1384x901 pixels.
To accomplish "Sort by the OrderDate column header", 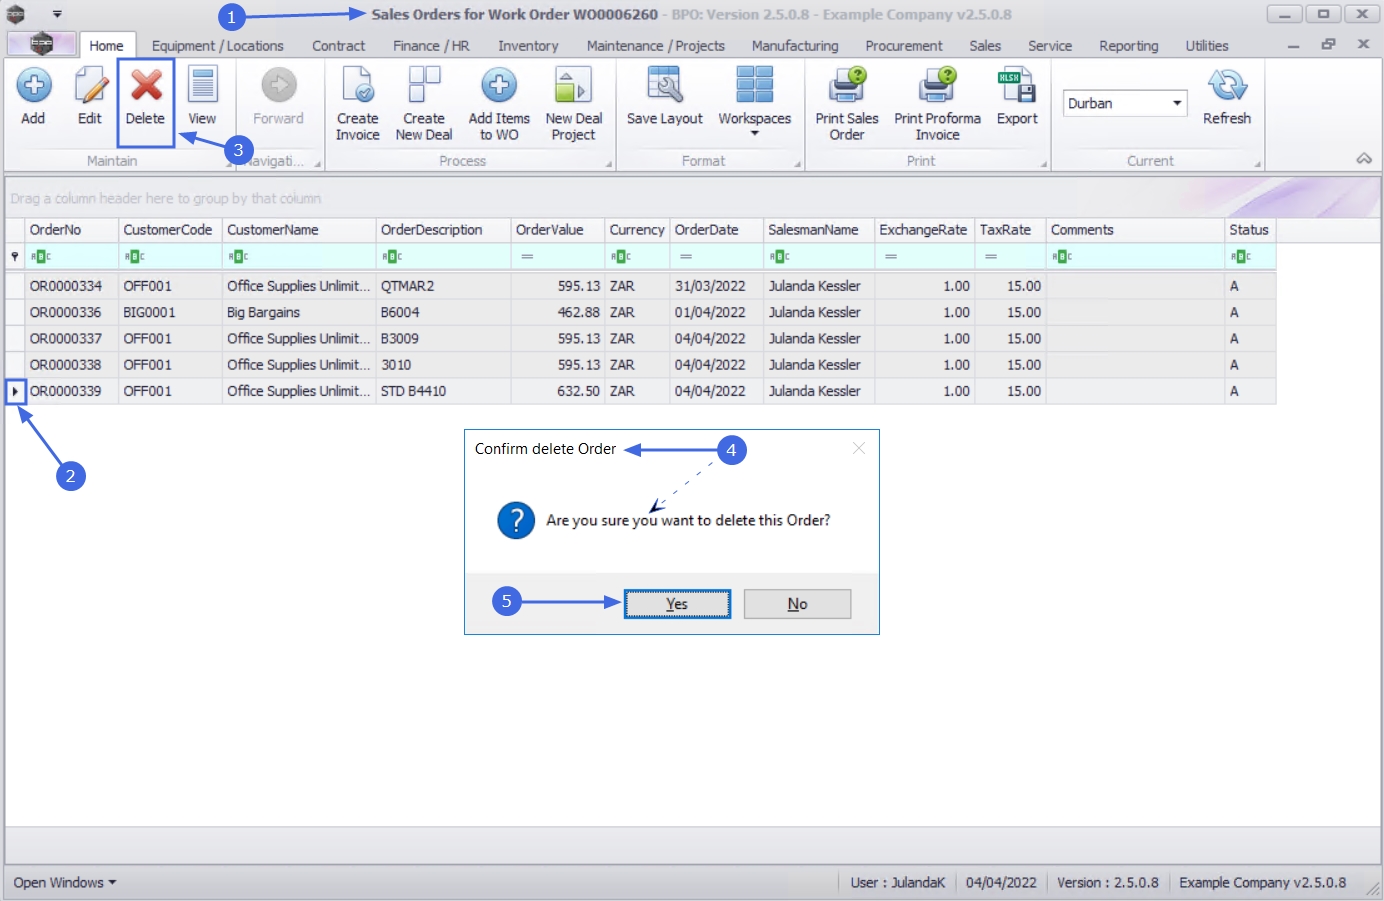I will coord(716,230).
